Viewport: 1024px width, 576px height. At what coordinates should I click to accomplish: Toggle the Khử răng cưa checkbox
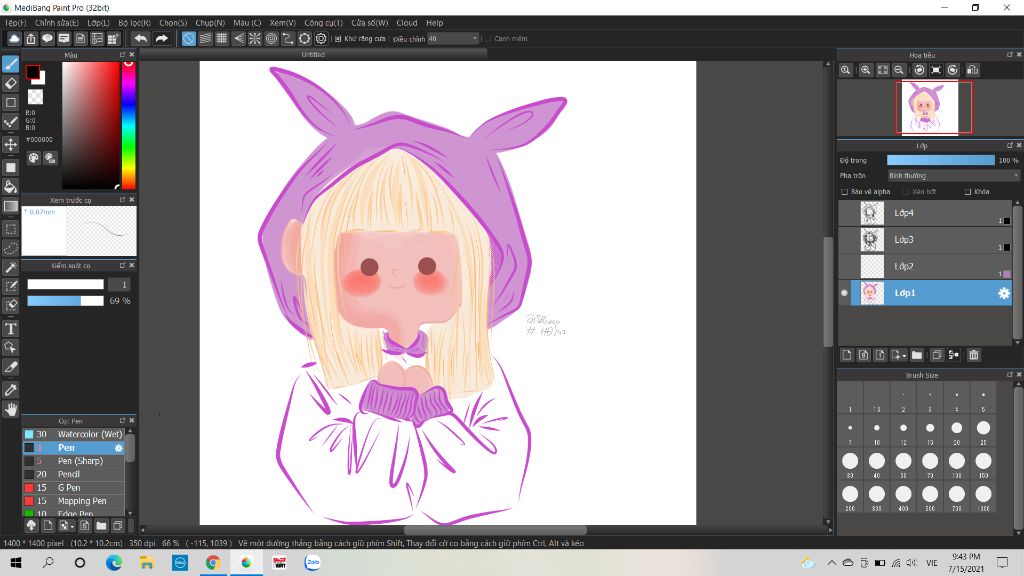click(x=338, y=39)
